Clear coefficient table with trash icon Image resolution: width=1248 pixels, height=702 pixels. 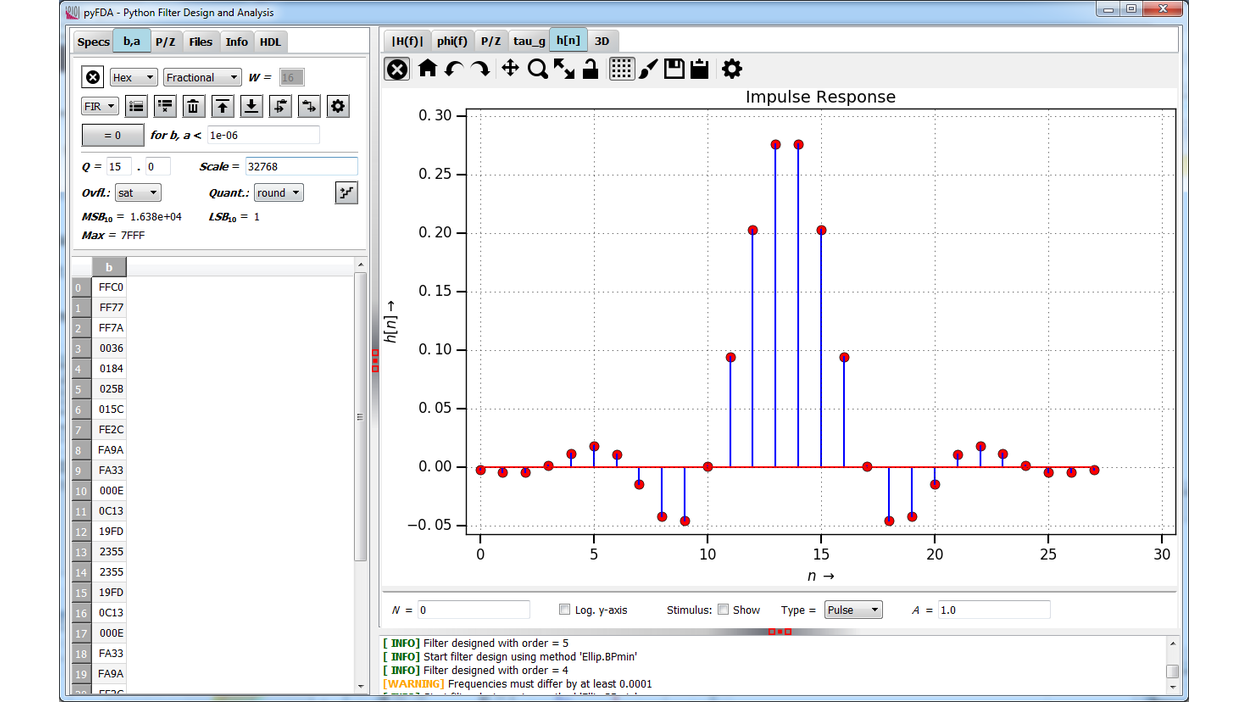[194, 106]
